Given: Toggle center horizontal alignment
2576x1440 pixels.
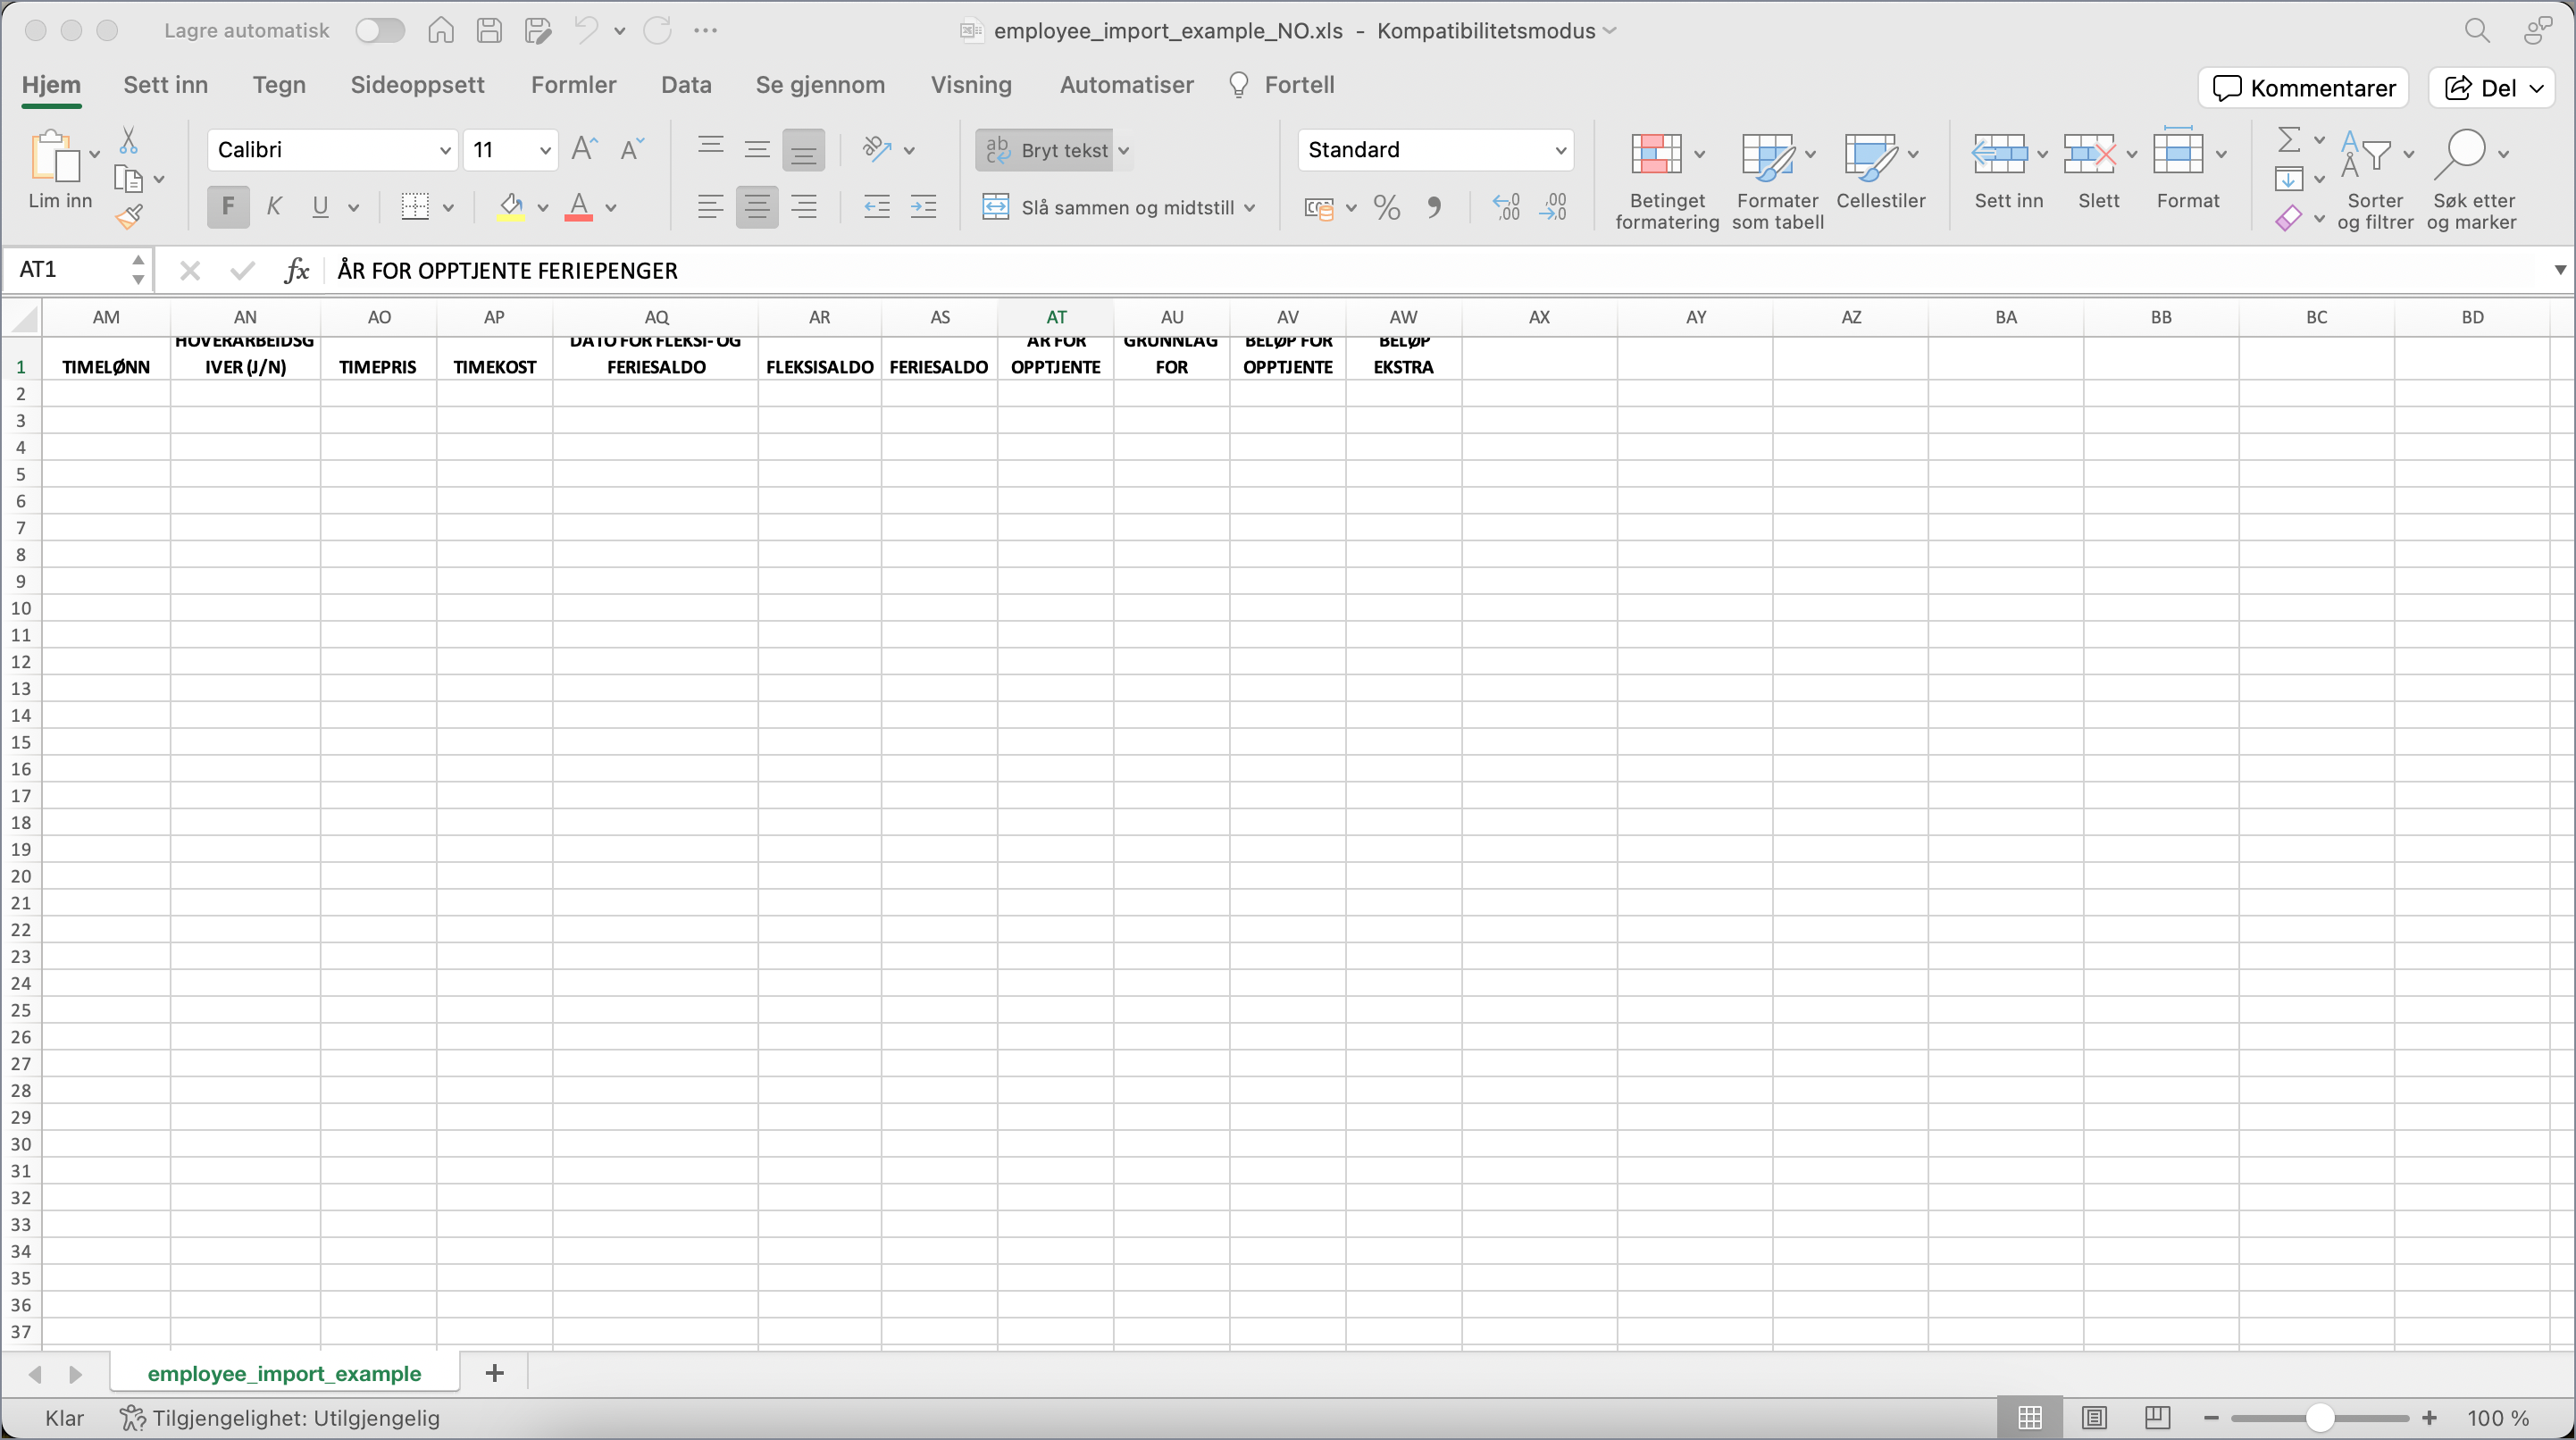Looking at the screenshot, I should point(757,207).
